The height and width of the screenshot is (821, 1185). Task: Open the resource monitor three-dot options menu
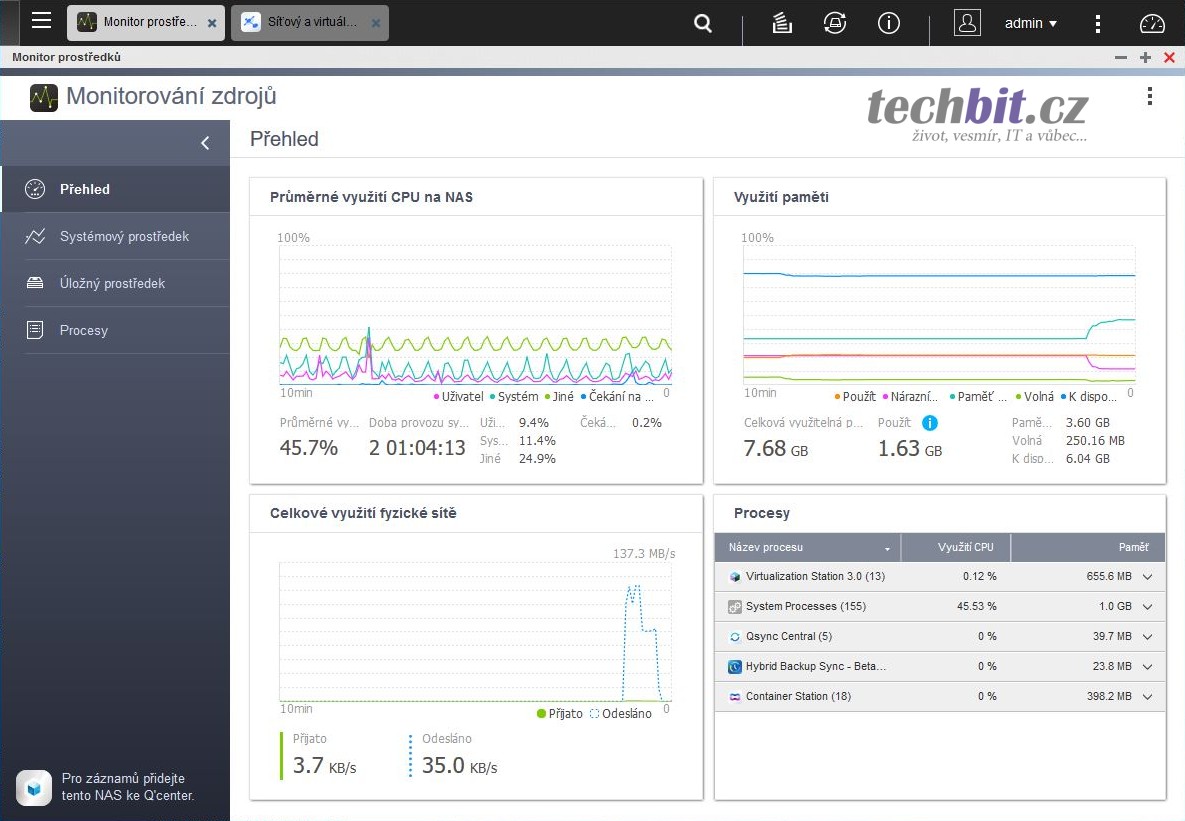pyautogui.click(x=1150, y=97)
